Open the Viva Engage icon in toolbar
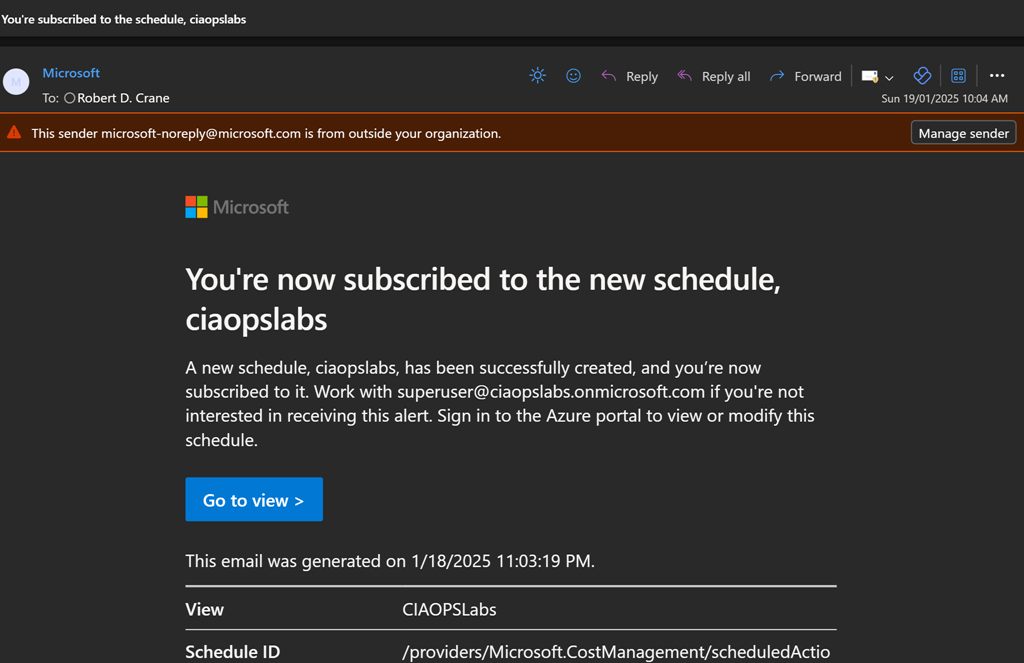Screen dimensions: 1024x663 922,76
